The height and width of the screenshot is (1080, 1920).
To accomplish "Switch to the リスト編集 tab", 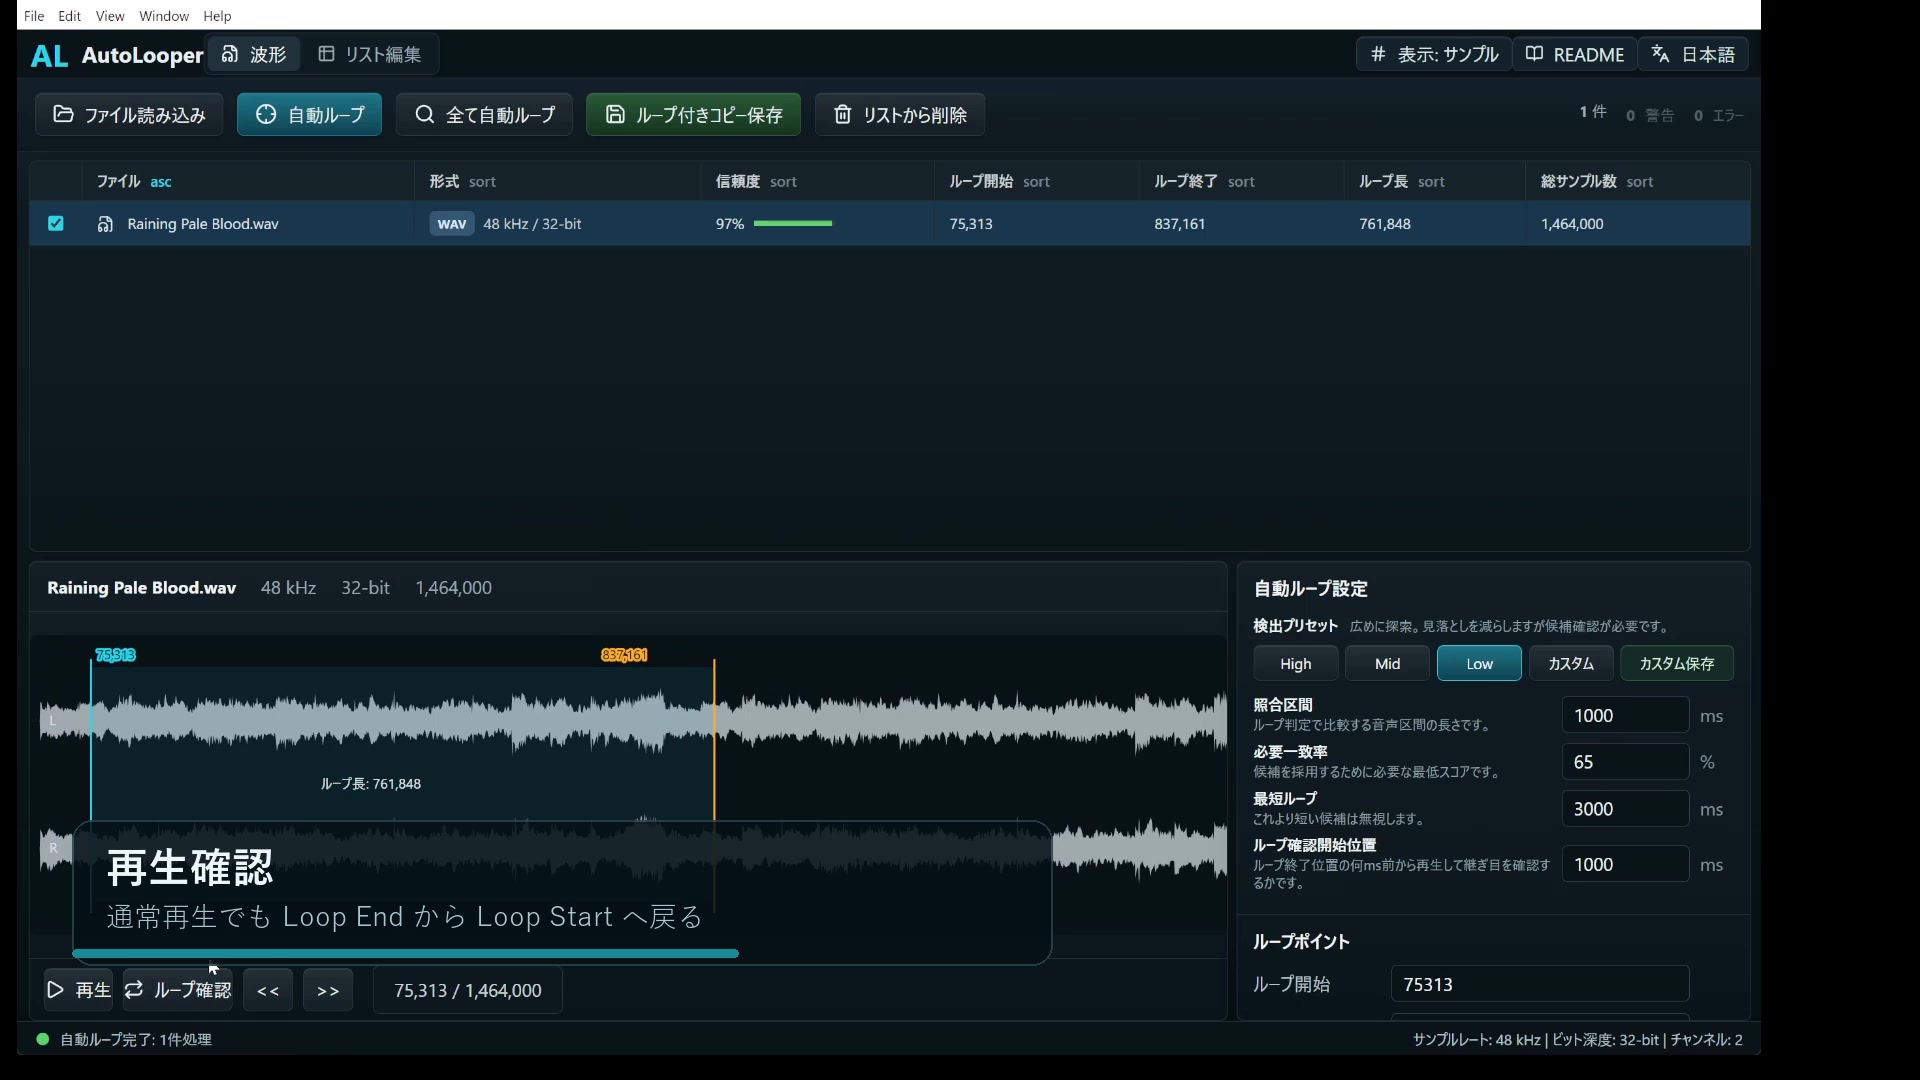I will (370, 54).
